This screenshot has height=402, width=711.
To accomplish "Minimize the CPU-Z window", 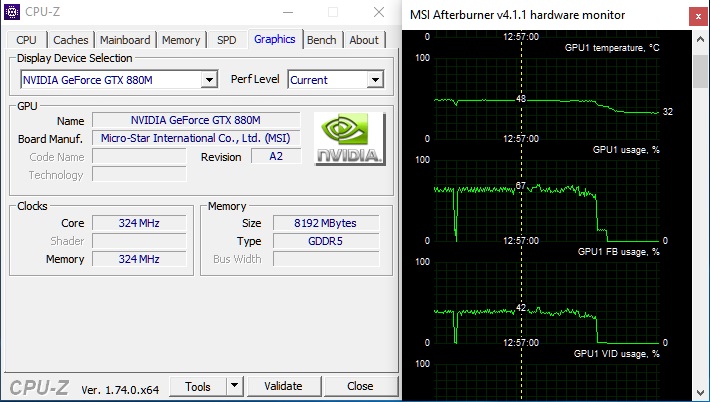I will coord(288,12).
